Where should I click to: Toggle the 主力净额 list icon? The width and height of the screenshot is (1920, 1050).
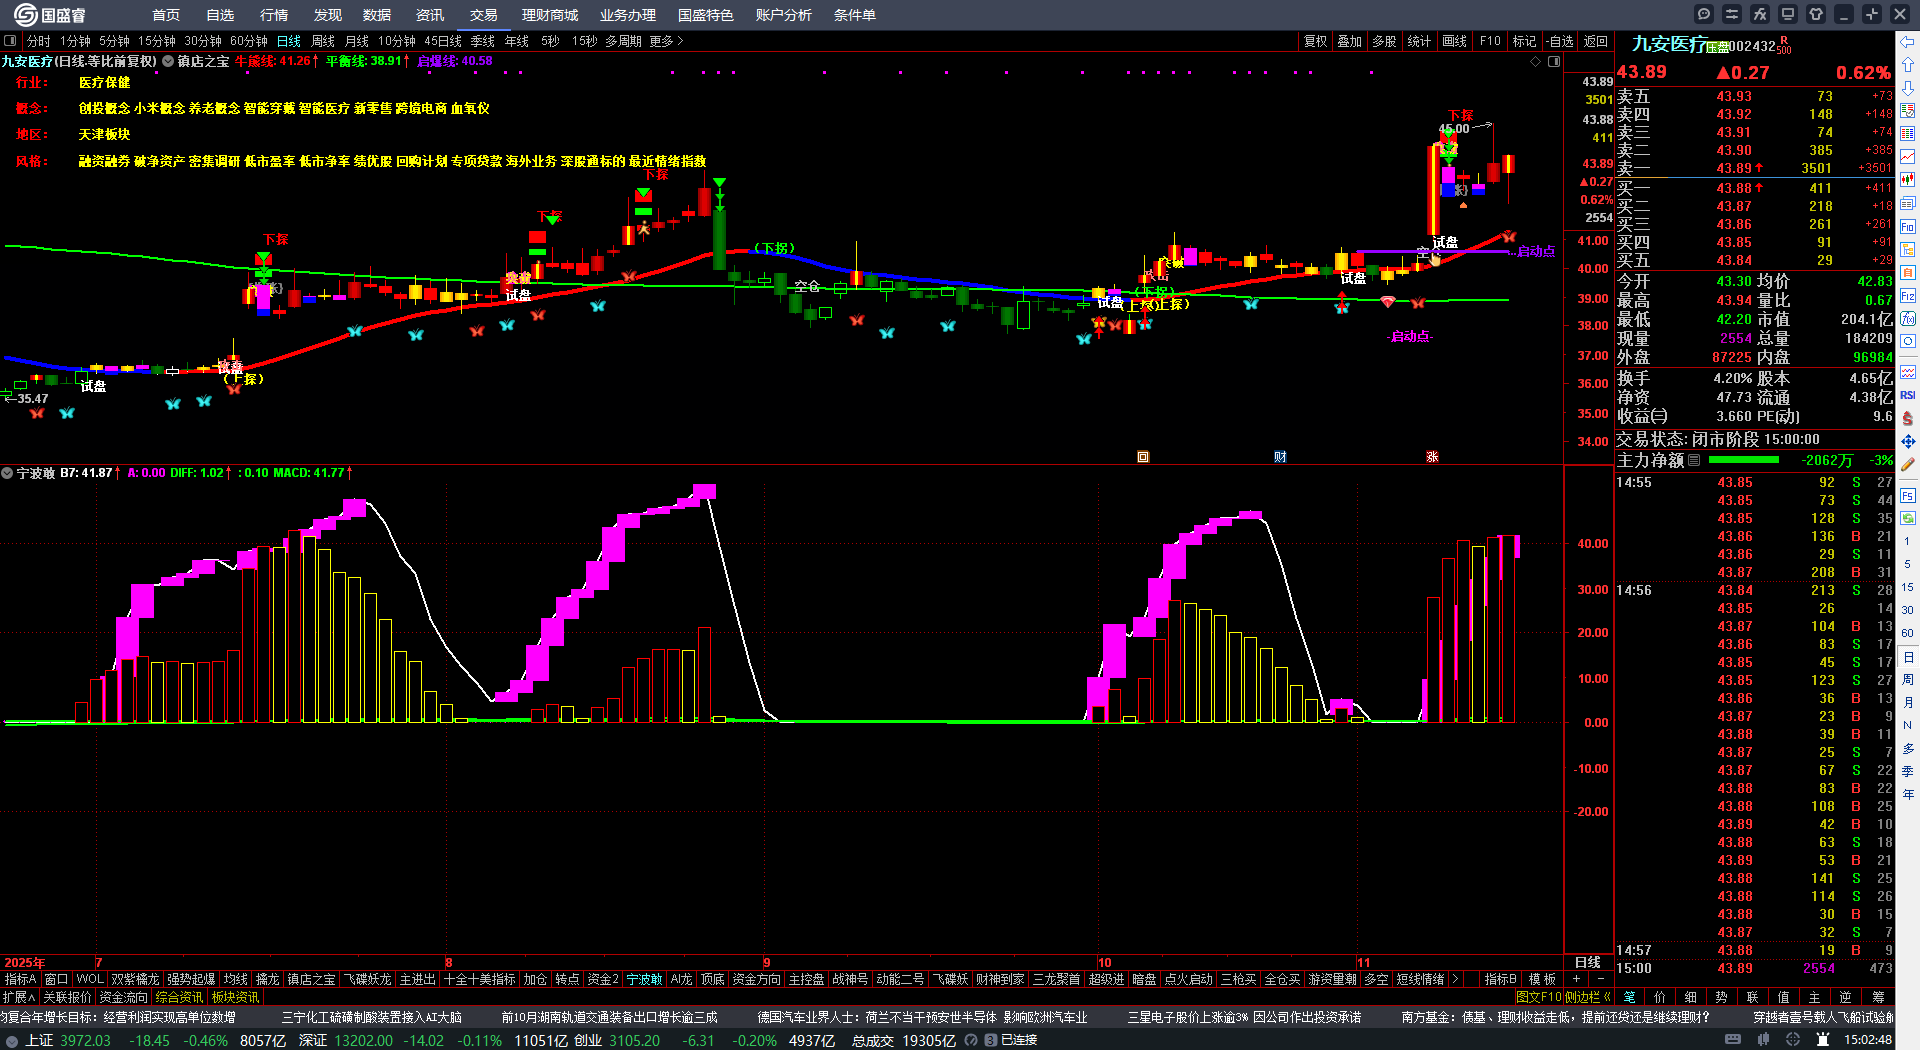pos(1694,460)
